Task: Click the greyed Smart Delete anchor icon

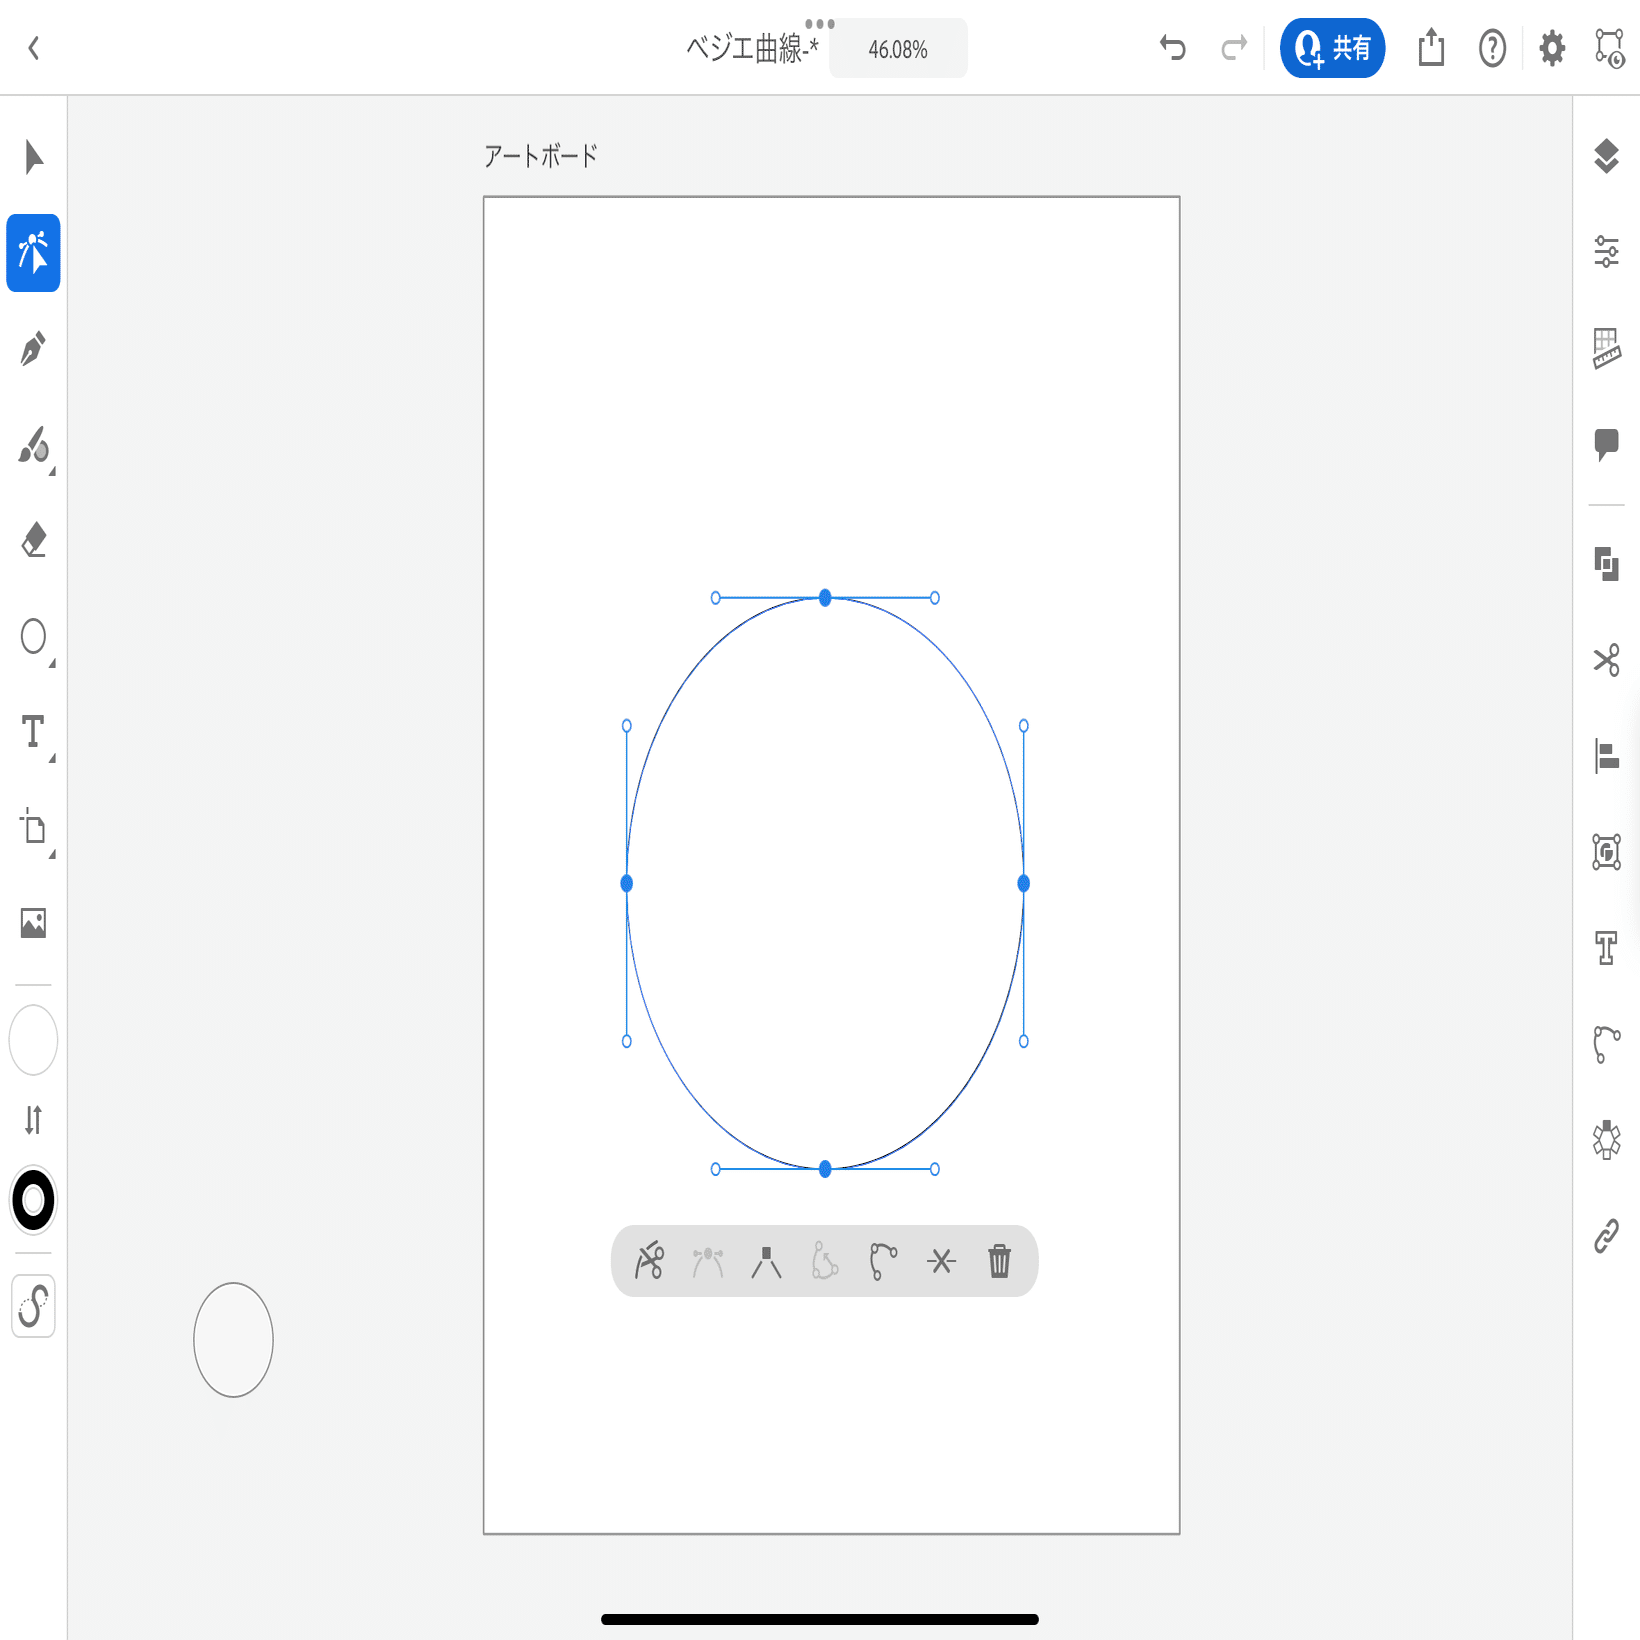Action: pyautogui.click(x=825, y=1261)
